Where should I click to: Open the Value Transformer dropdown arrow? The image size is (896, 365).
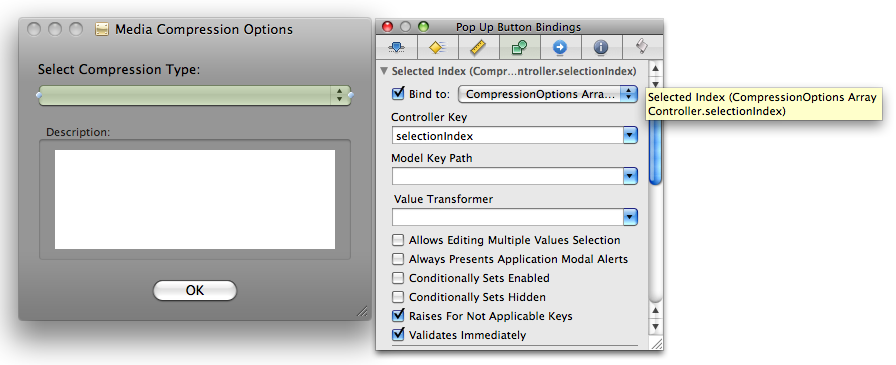630,217
